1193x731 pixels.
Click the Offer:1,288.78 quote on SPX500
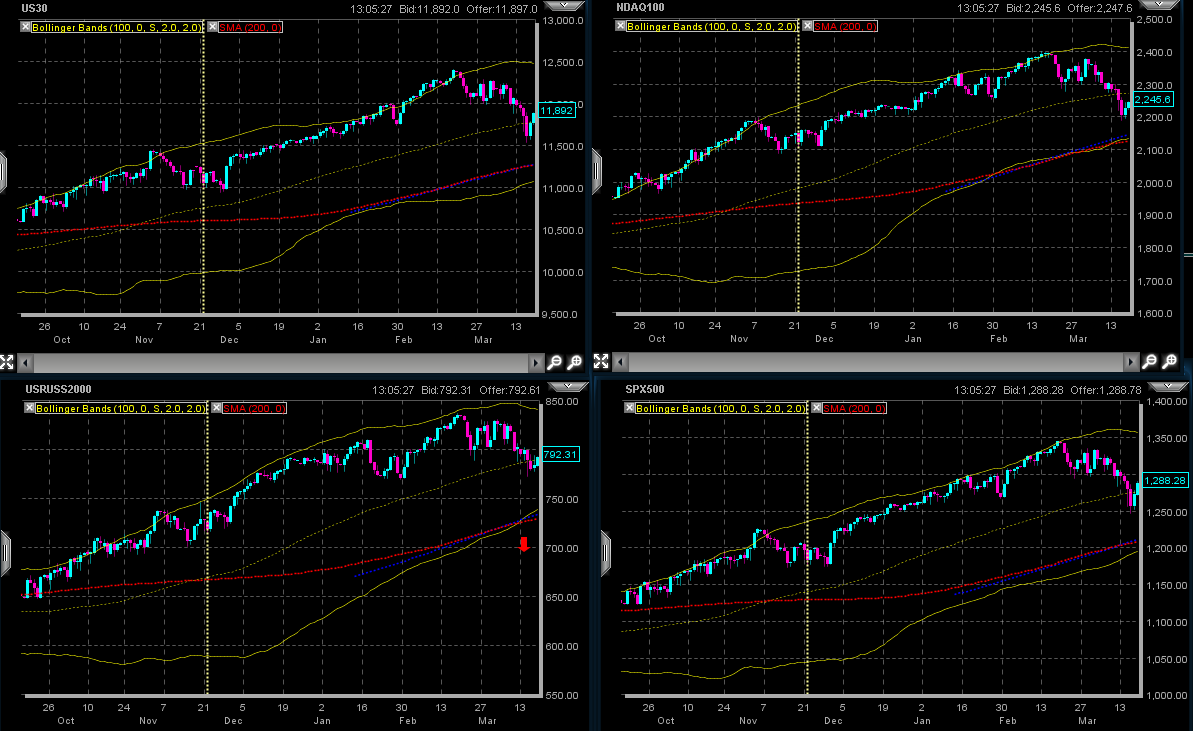click(1106, 390)
